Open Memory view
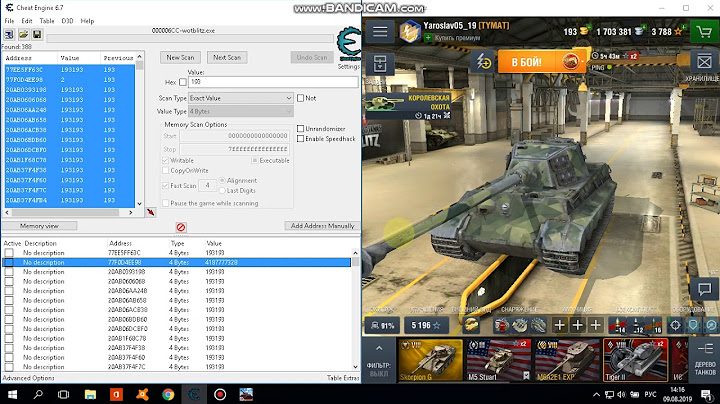The height and width of the screenshot is (404, 720). coord(39,226)
